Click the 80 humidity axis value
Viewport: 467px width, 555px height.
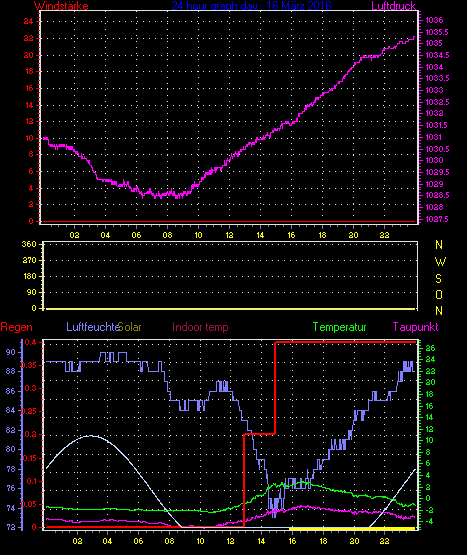coord(11,450)
